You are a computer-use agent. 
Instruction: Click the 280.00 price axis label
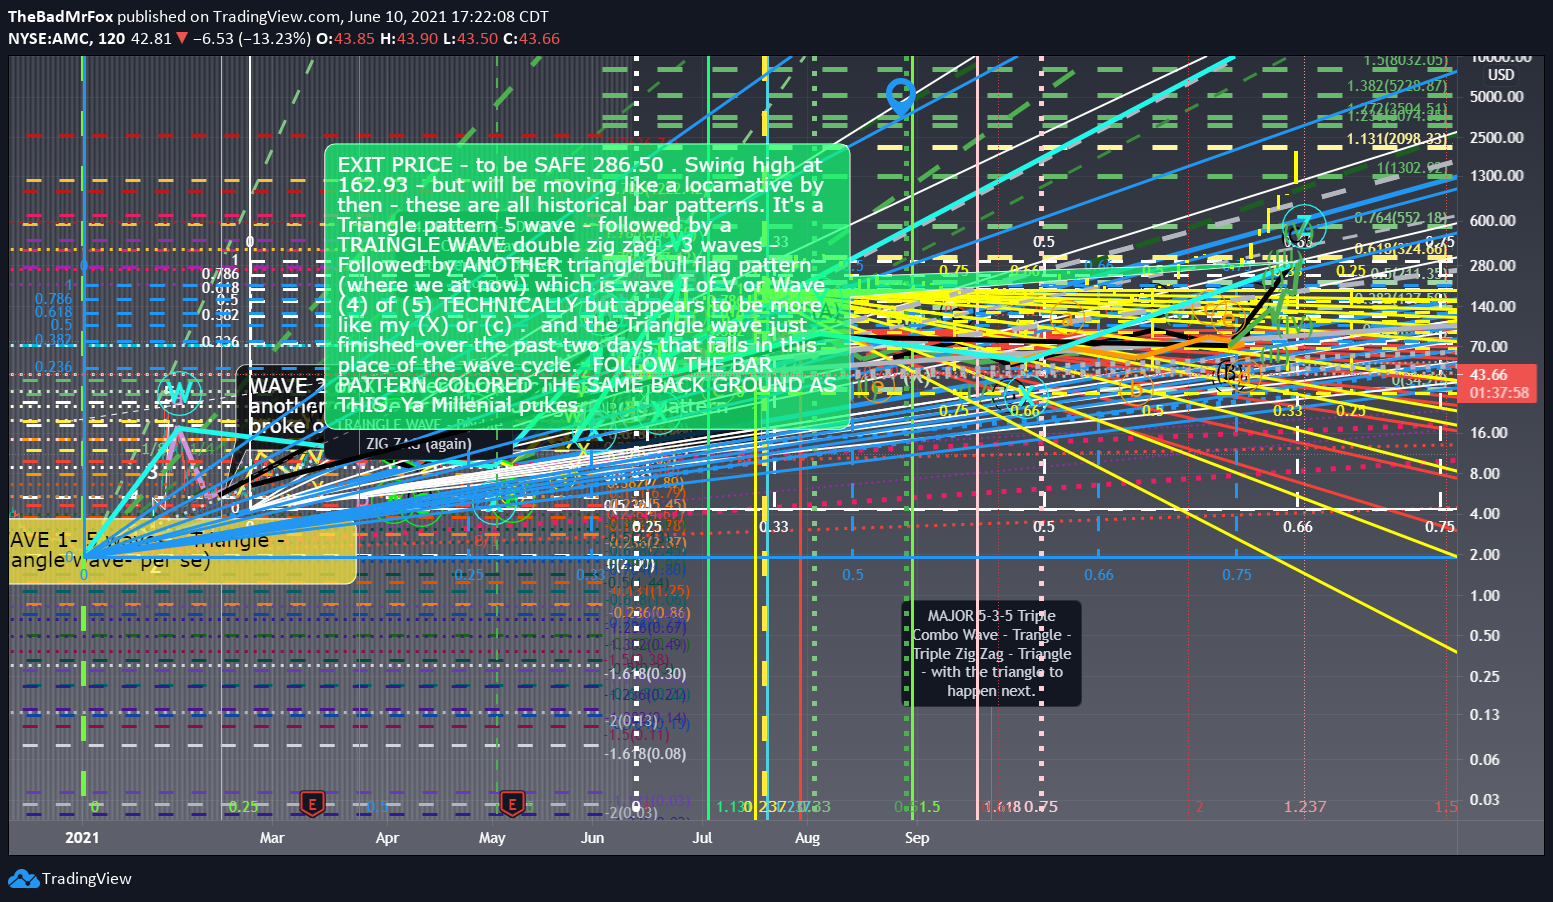click(x=1493, y=266)
